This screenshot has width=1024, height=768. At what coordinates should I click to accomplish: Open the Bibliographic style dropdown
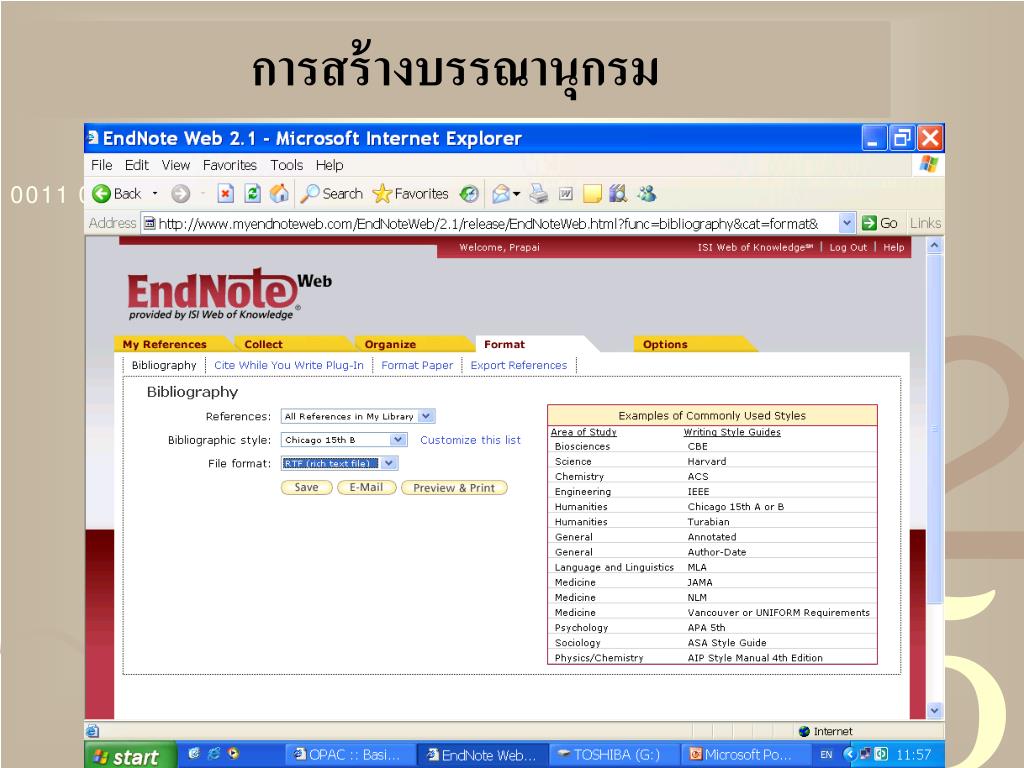[398, 440]
